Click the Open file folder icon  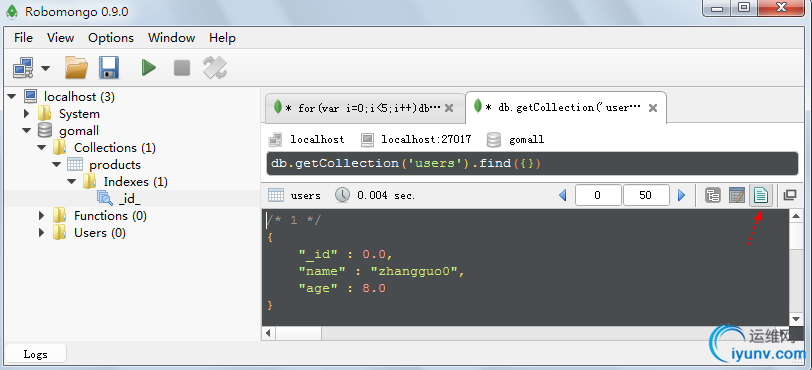[x=76, y=68]
